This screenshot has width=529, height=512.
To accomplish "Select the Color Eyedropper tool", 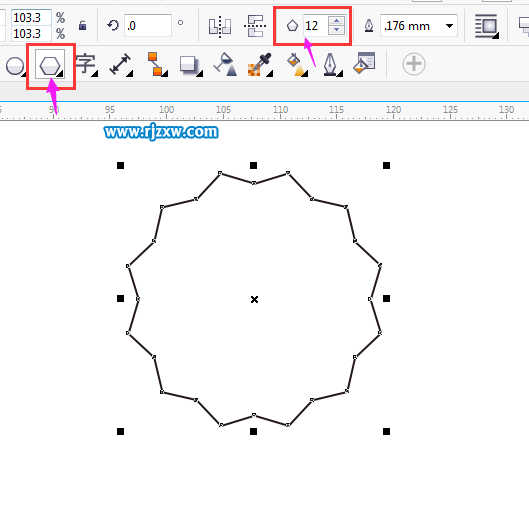I will tap(259, 64).
